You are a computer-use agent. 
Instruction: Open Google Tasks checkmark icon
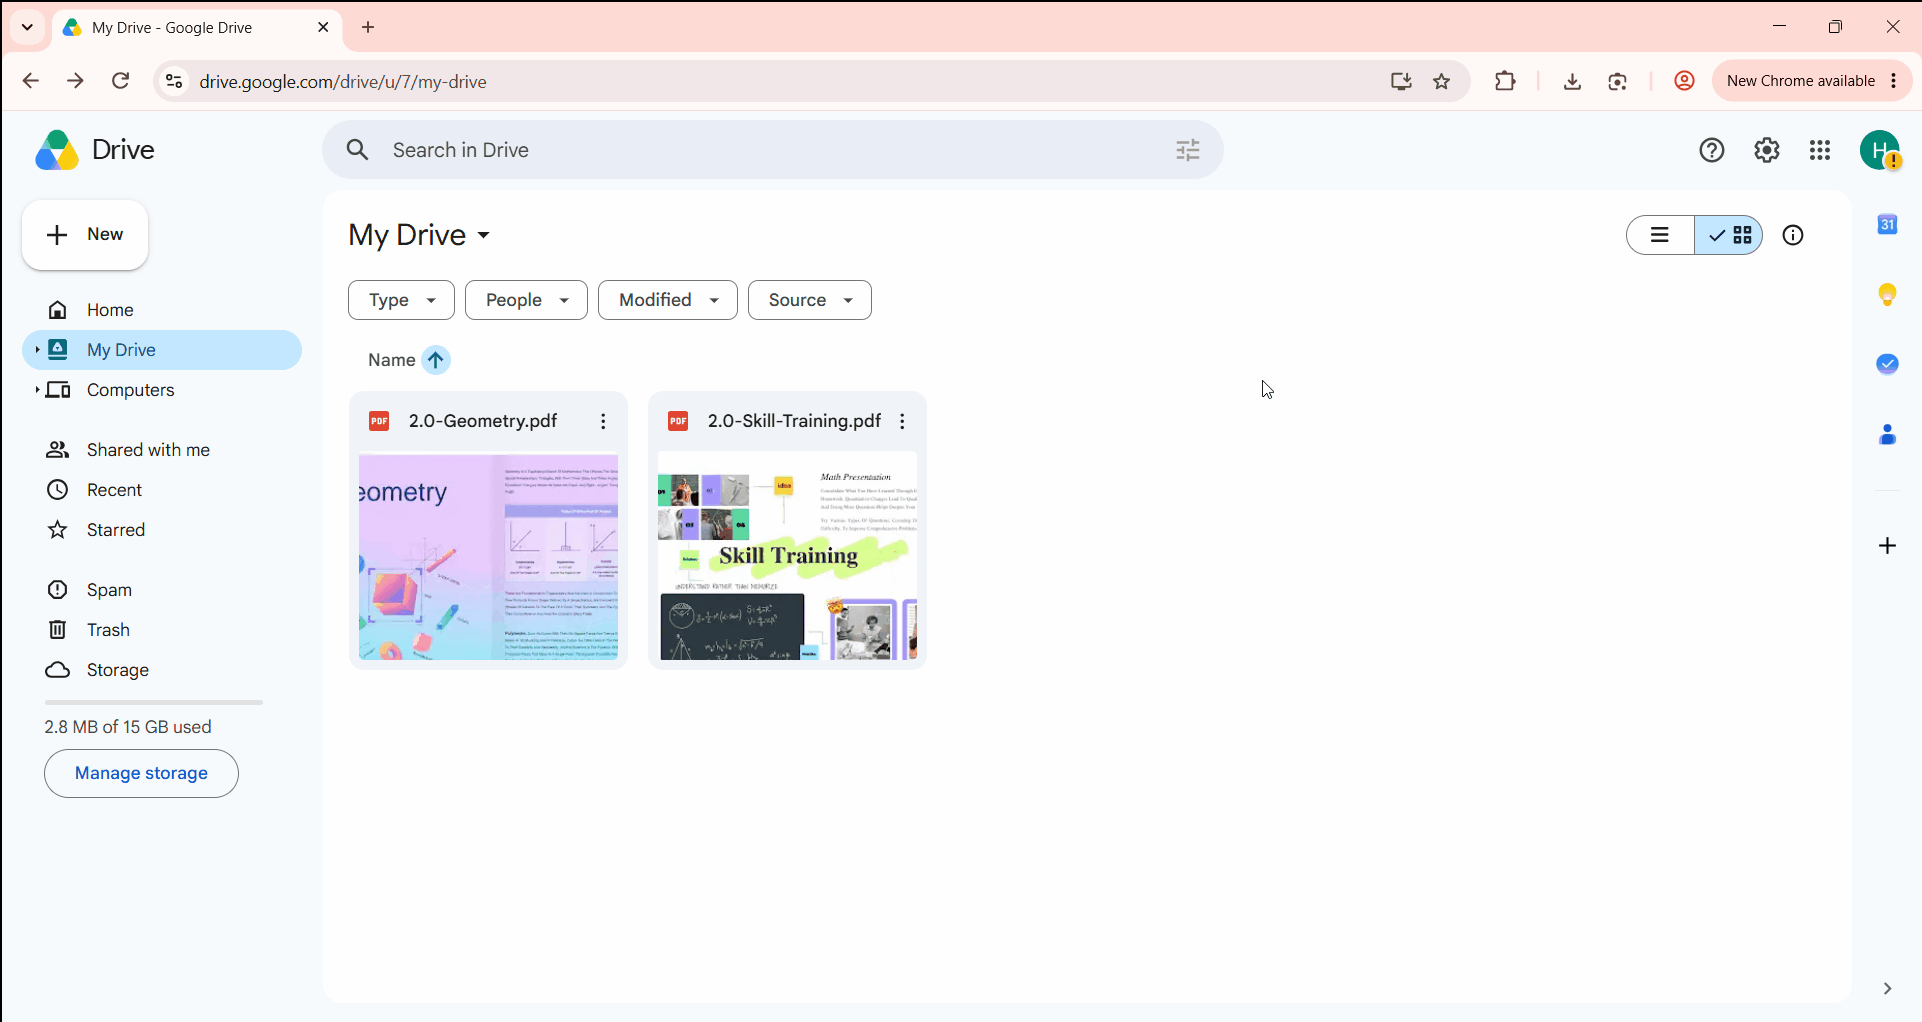pyautogui.click(x=1887, y=364)
